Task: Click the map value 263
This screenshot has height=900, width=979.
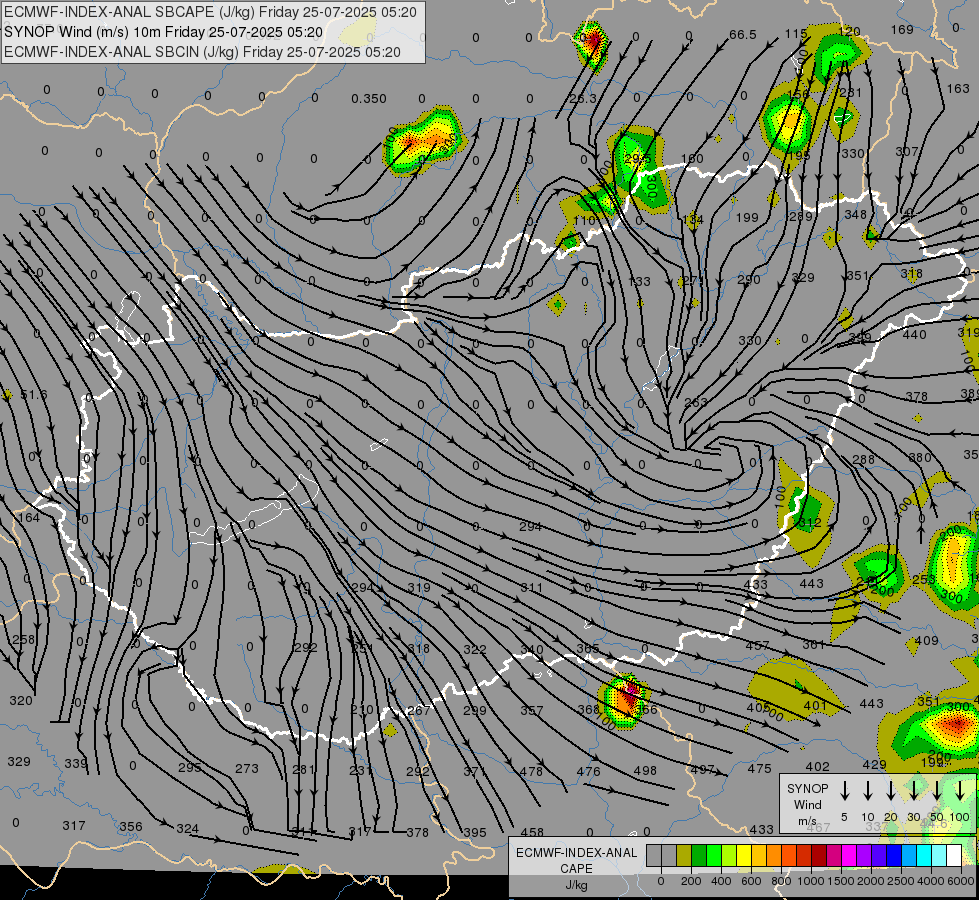Action: [x=696, y=403]
